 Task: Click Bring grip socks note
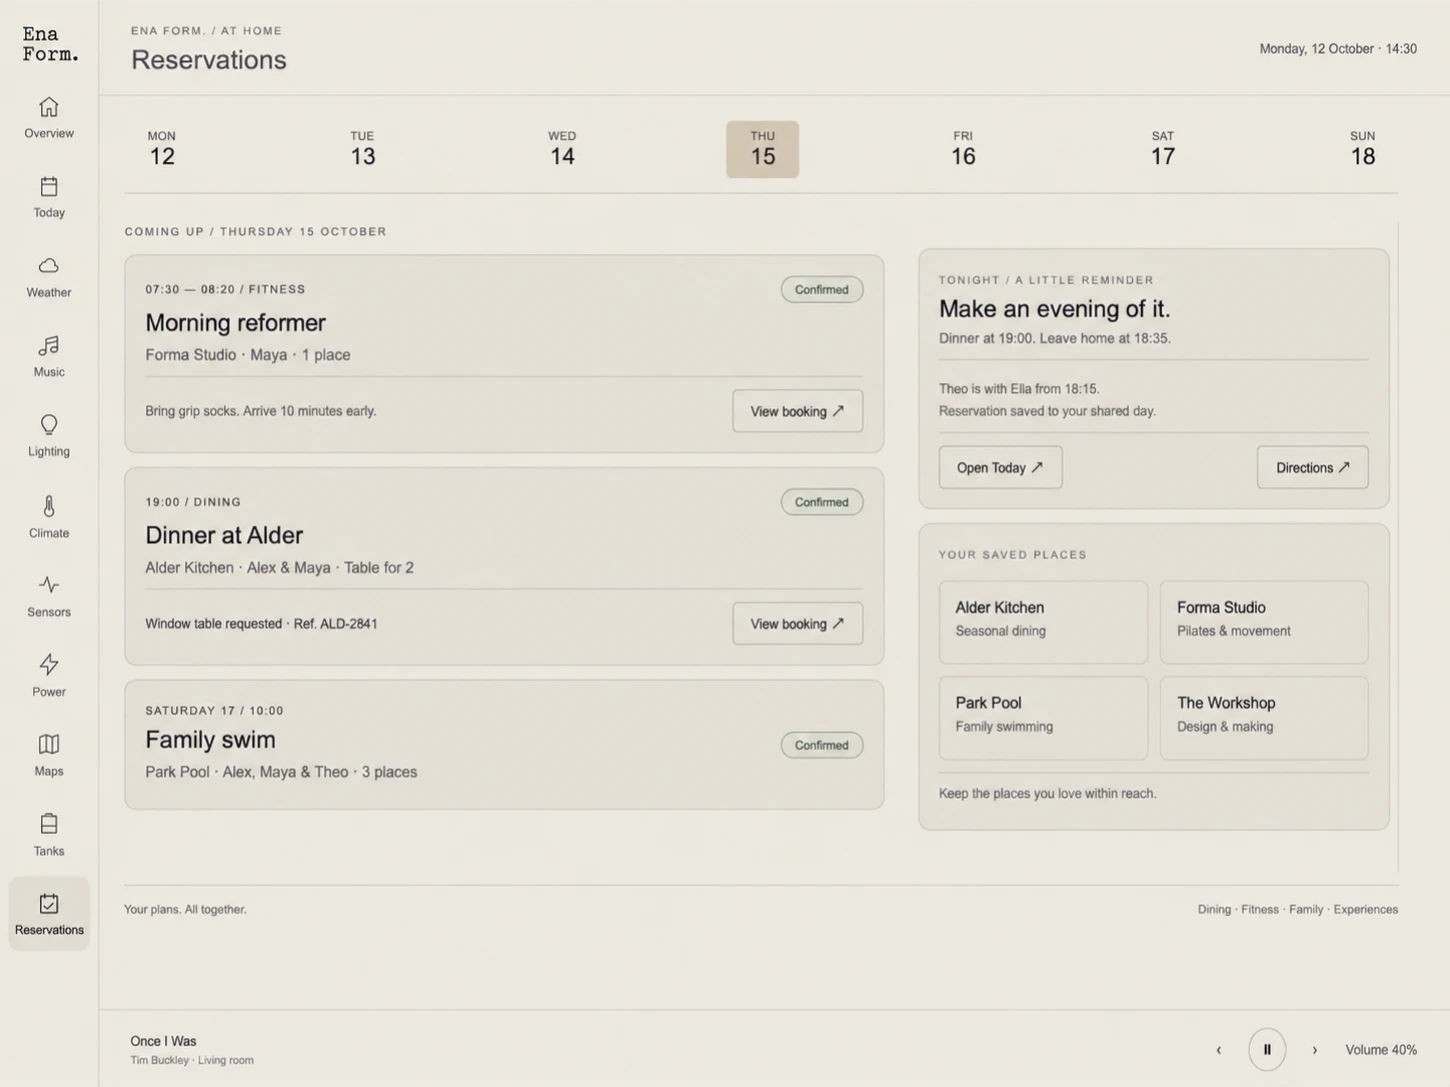261,411
